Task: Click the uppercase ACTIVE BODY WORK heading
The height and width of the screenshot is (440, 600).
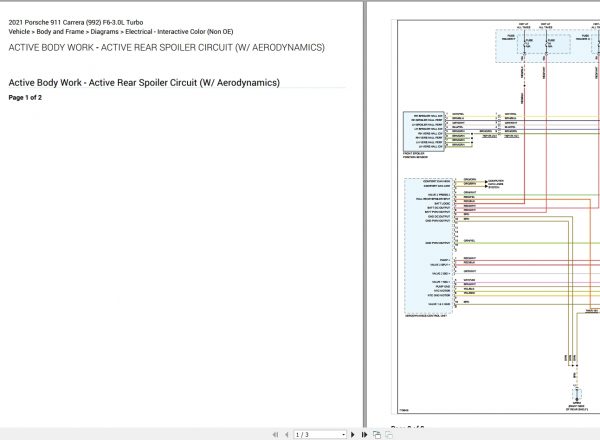Action: [166, 47]
